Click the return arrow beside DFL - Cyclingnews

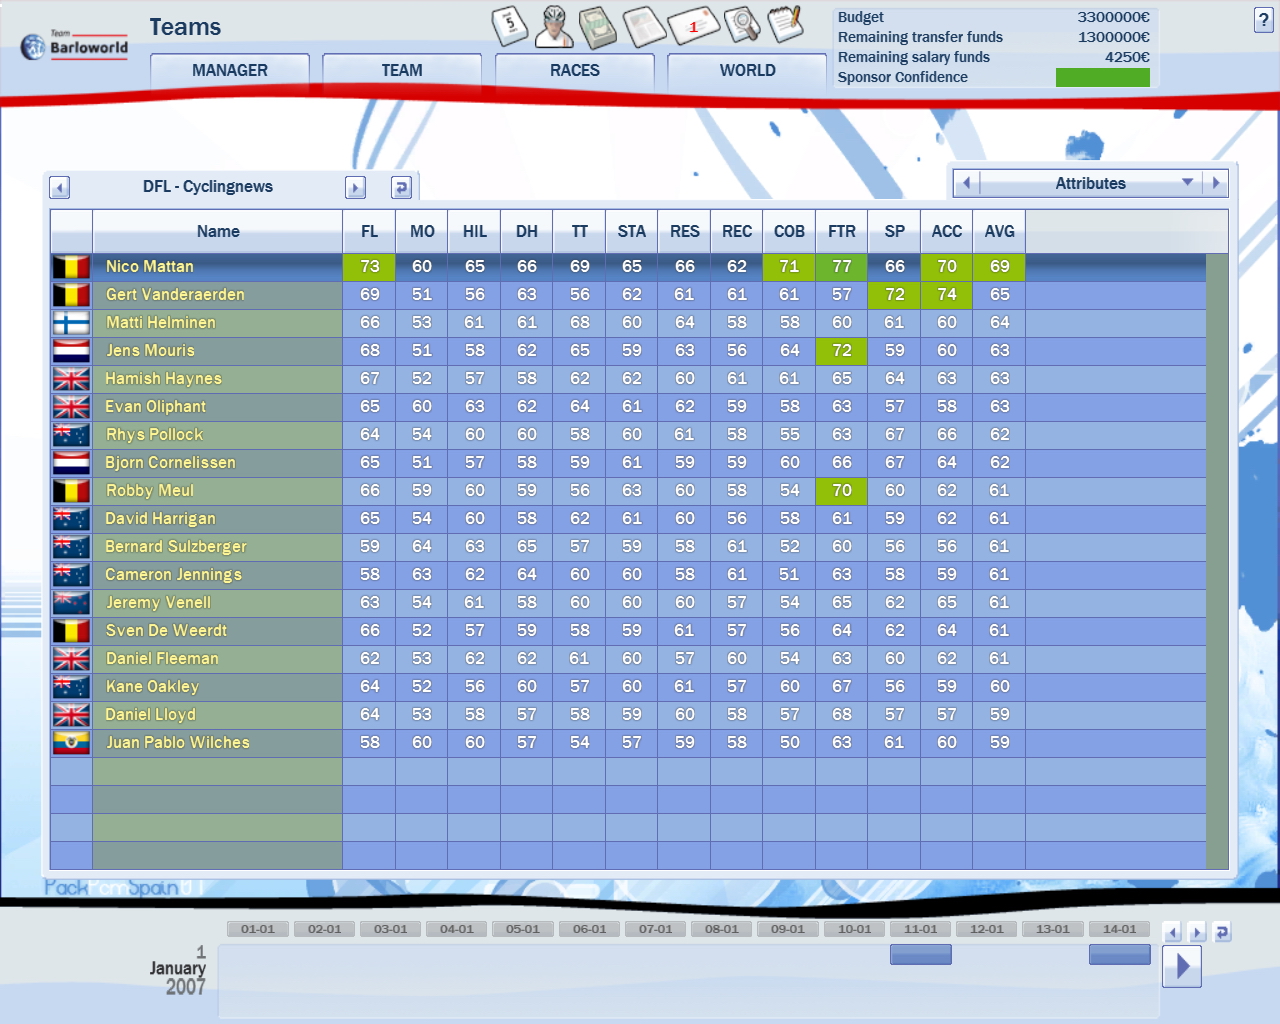[401, 187]
